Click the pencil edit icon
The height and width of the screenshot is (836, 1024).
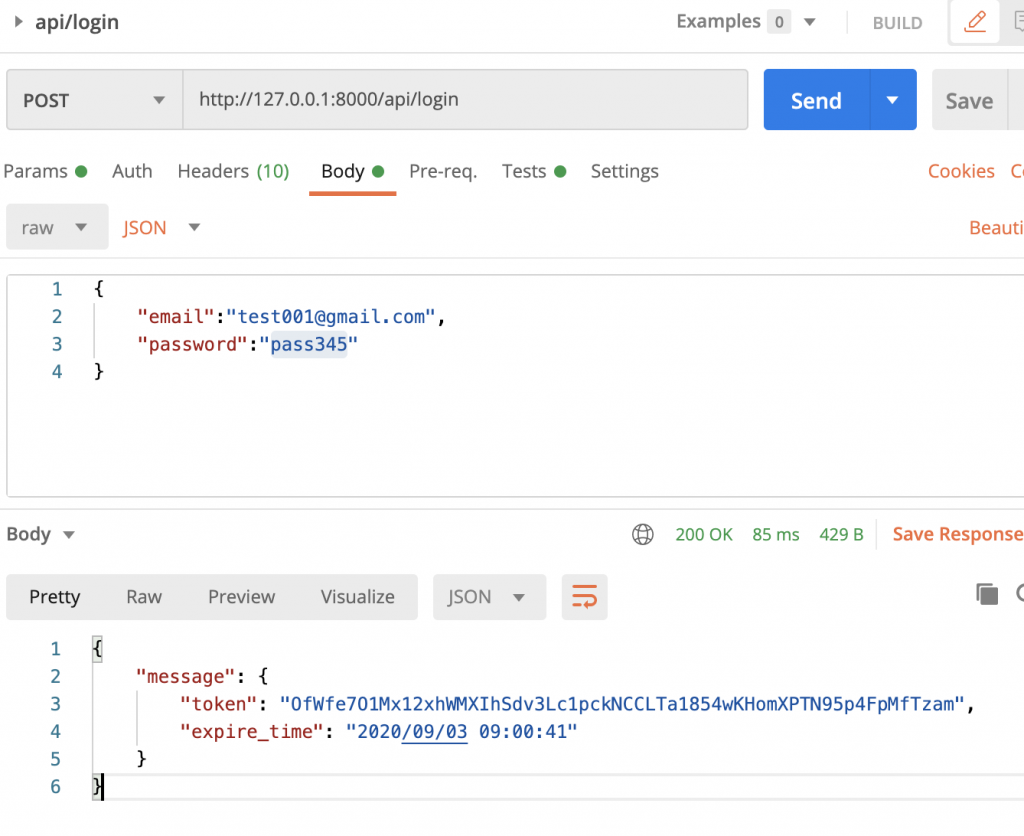974,22
